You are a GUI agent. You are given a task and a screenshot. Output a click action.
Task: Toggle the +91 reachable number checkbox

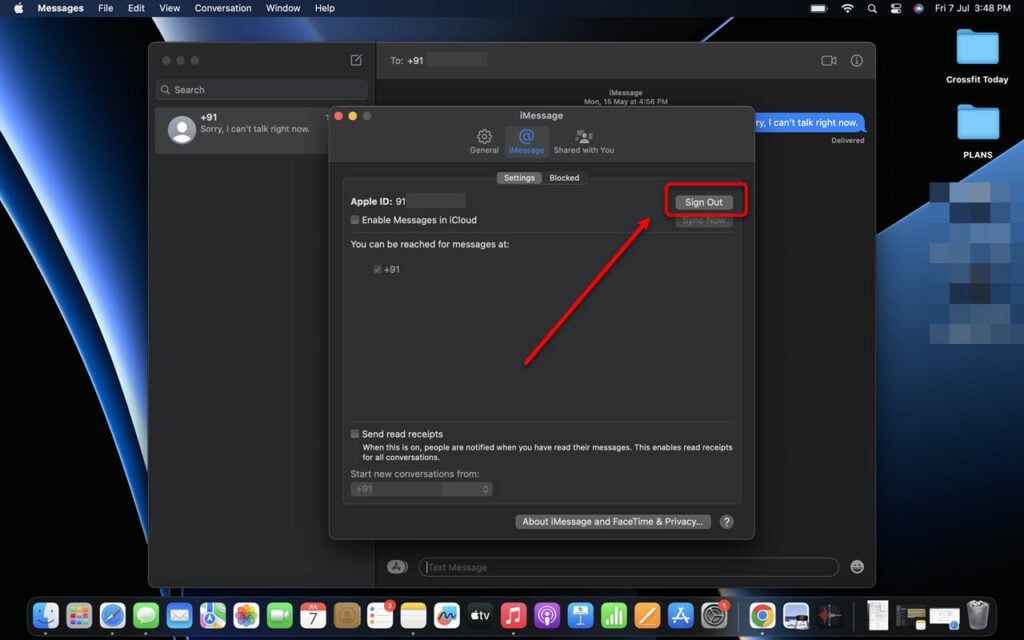(377, 269)
